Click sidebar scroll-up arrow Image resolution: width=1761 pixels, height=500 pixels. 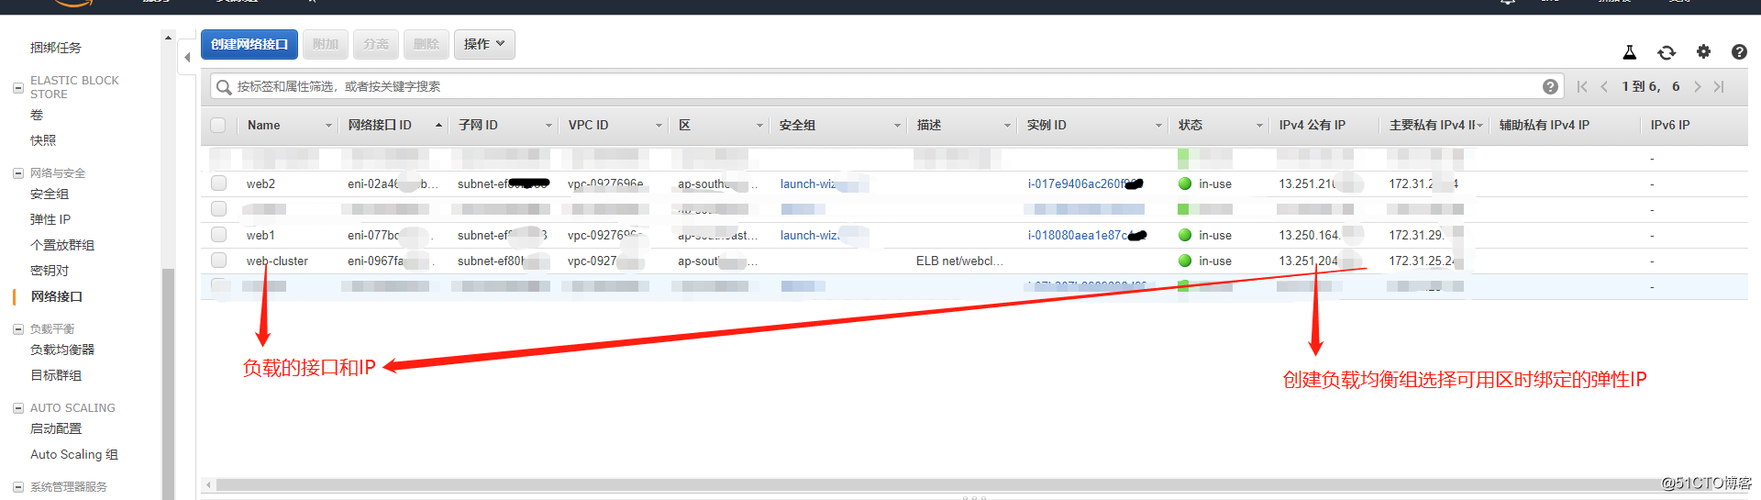(x=168, y=38)
